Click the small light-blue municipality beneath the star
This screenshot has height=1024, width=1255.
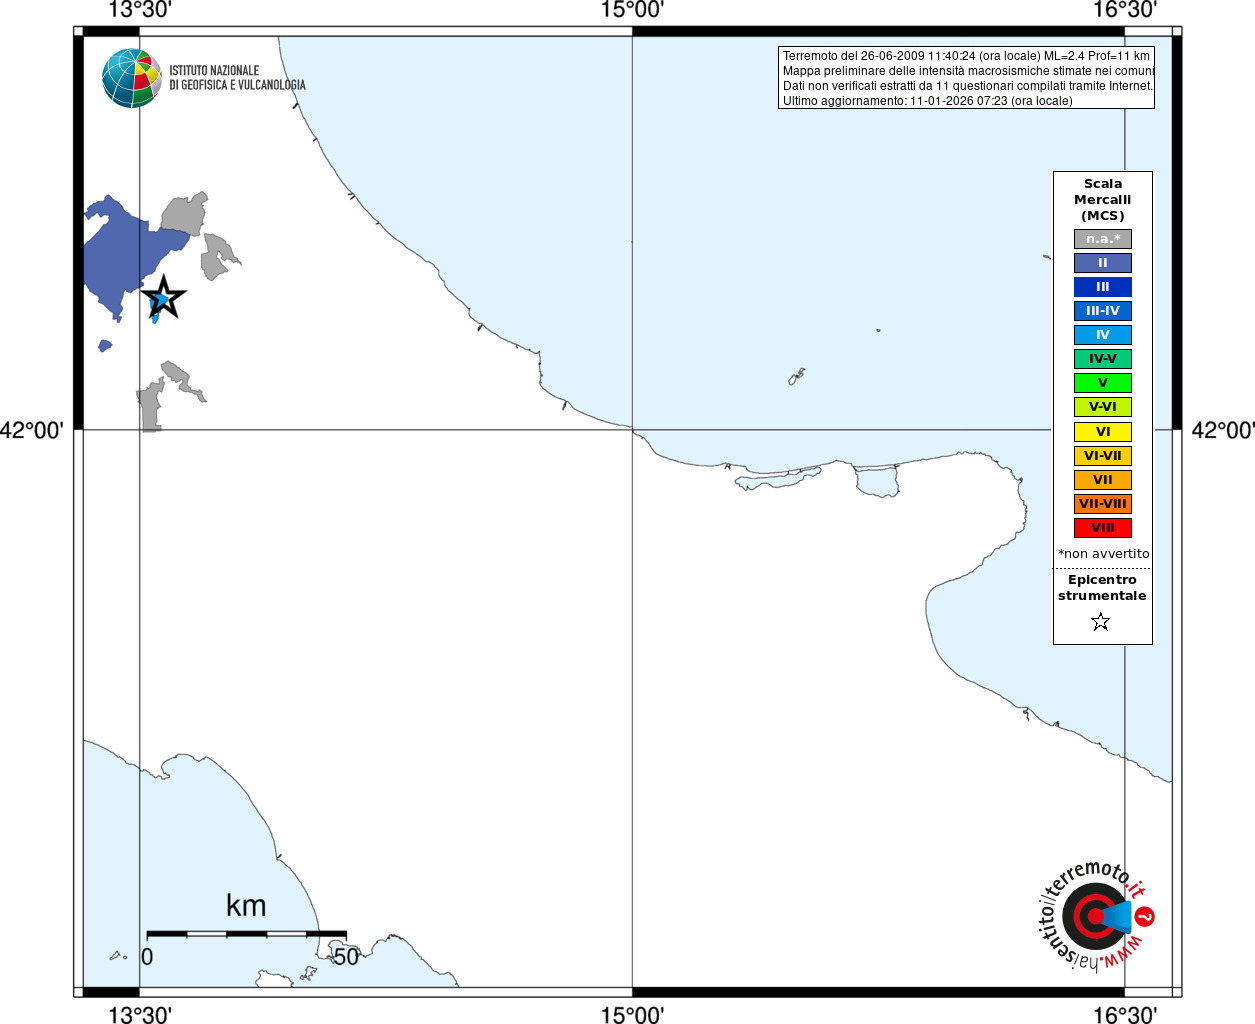(x=155, y=315)
